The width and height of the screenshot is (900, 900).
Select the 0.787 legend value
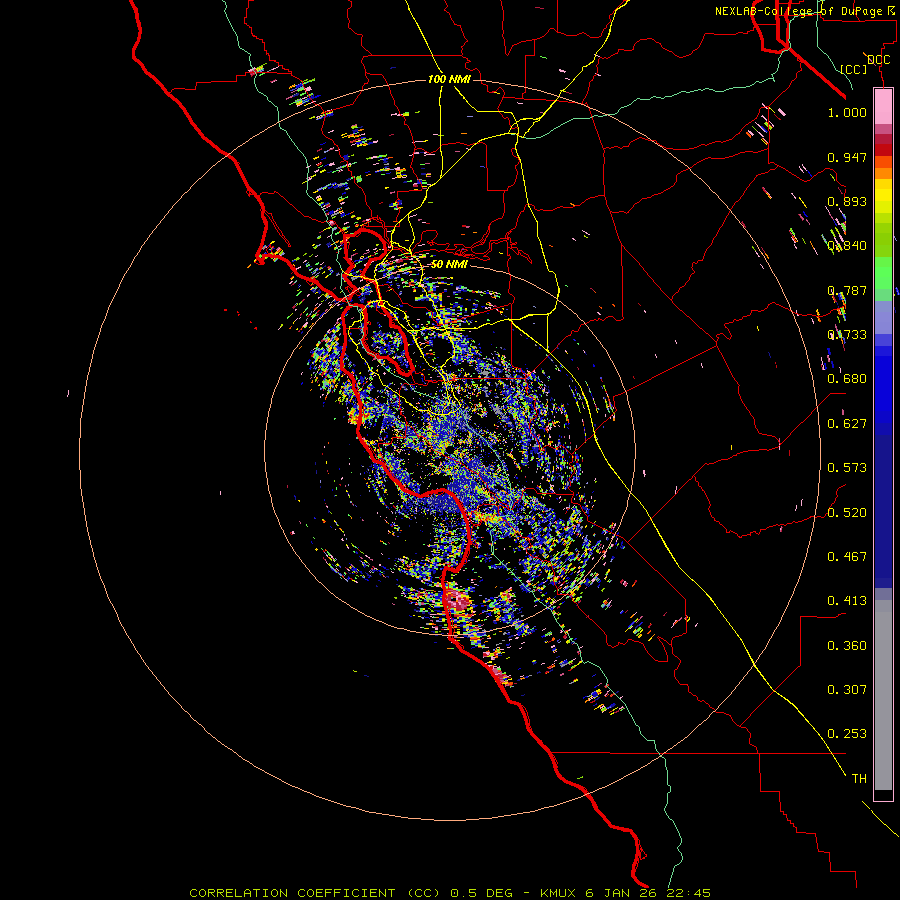tap(847, 290)
